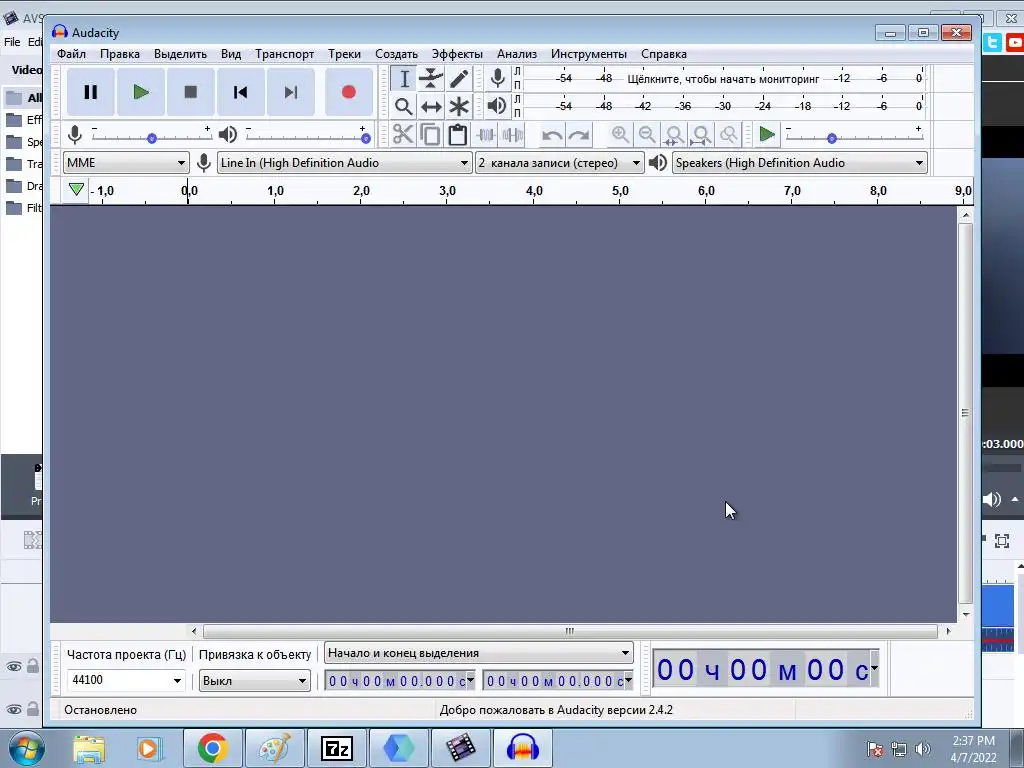Click the Zoom Toggle icon

tap(728, 135)
